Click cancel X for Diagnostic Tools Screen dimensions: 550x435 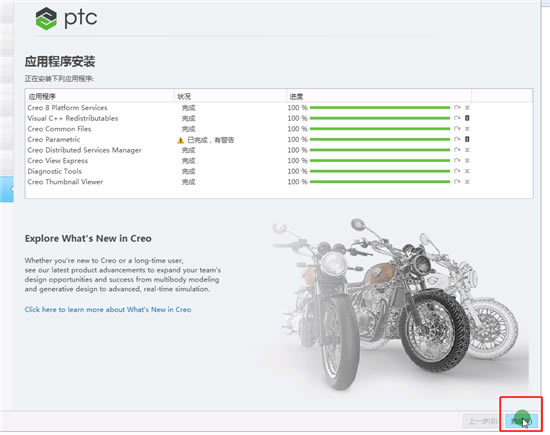pos(467,171)
